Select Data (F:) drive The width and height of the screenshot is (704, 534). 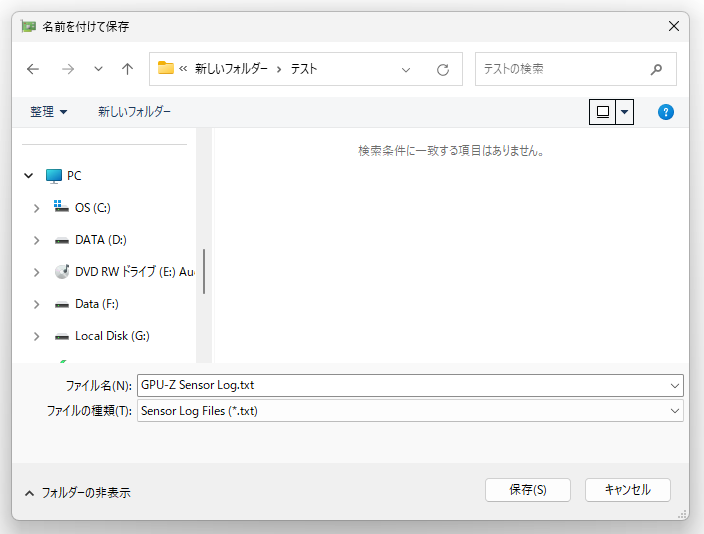point(97,304)
